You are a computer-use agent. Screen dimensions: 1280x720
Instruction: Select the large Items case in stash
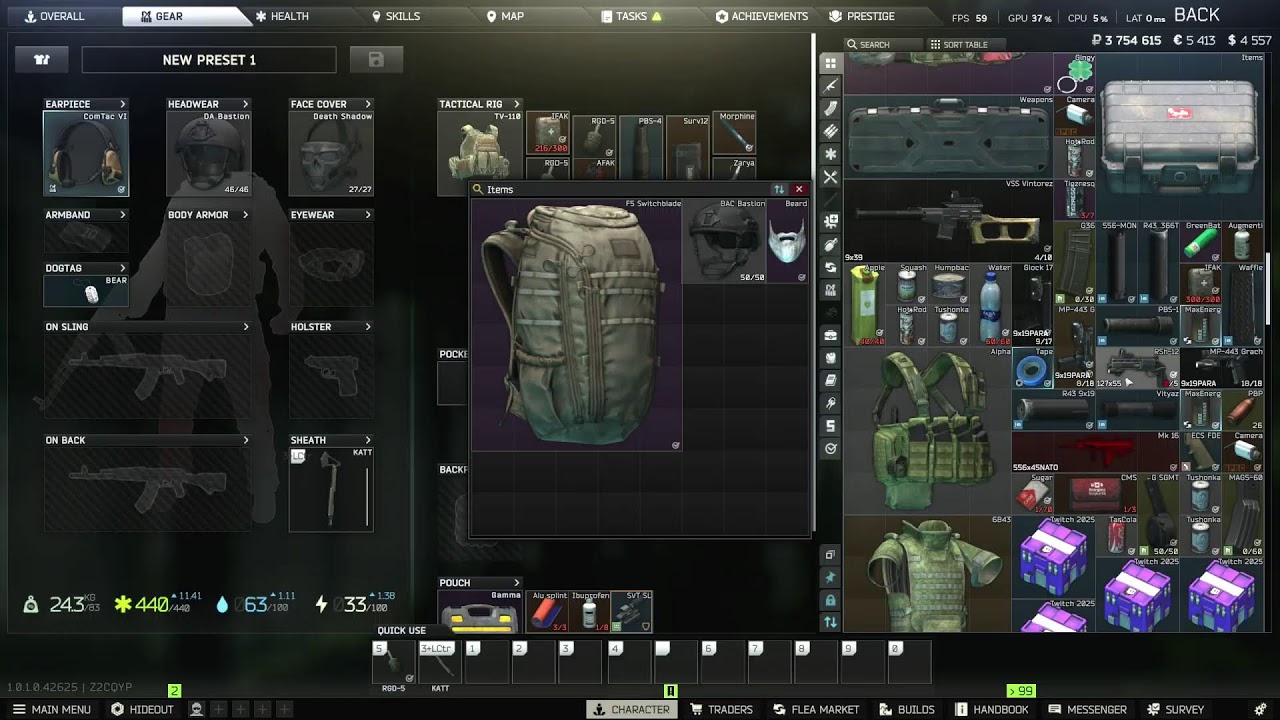(1181, 136)
